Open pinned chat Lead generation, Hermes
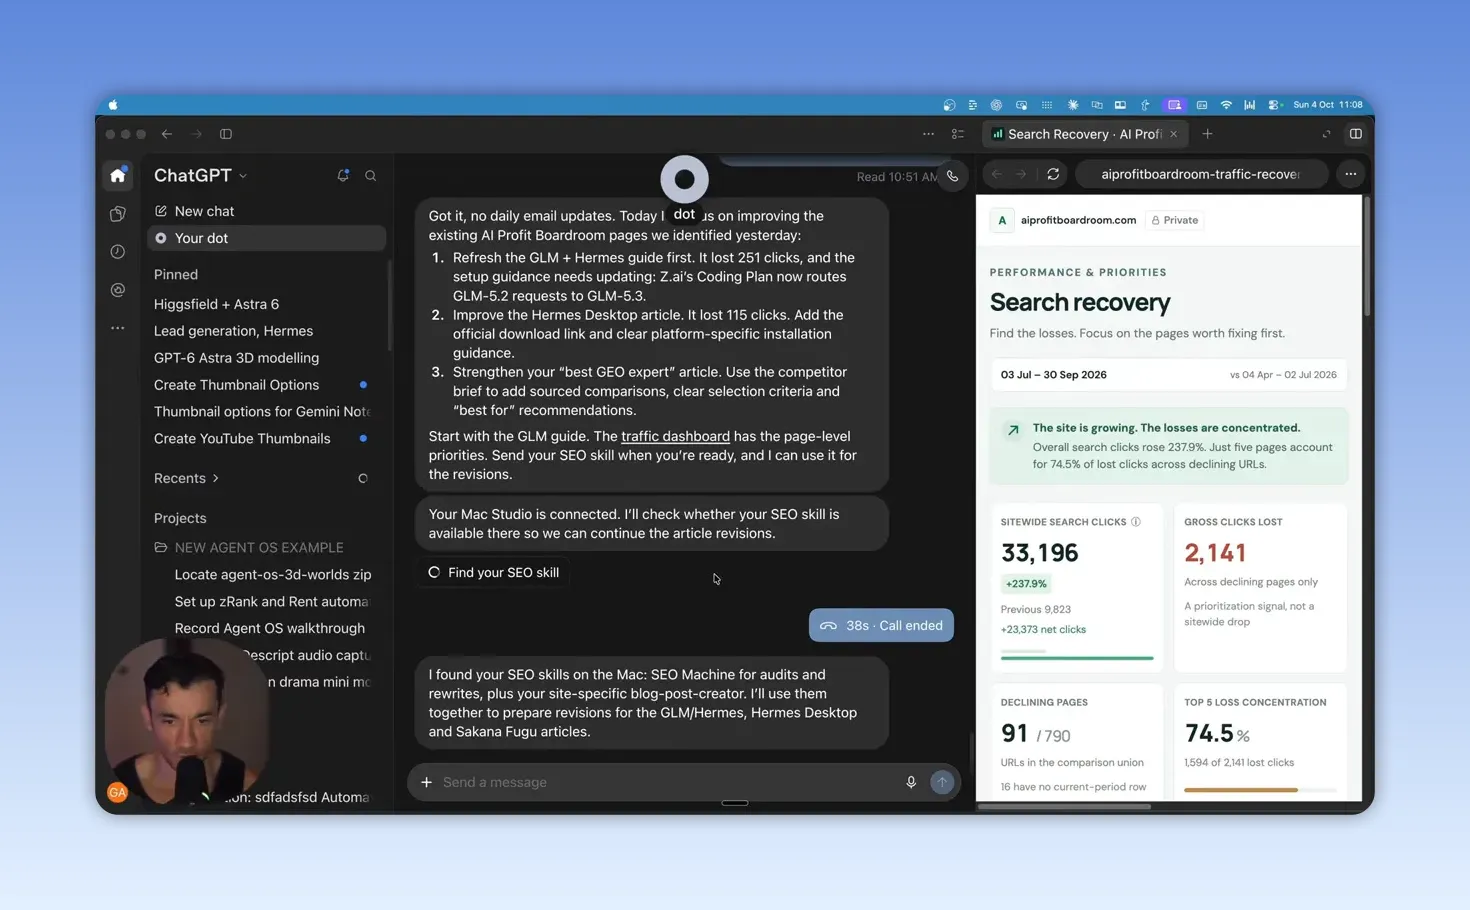 click(x=233, y=331)
